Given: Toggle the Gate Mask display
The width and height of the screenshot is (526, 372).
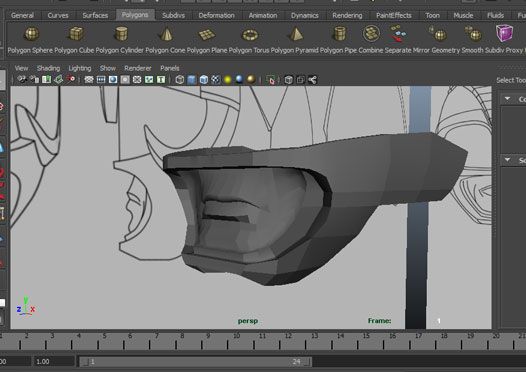Looking at the screenshot, I should point(125,80).
